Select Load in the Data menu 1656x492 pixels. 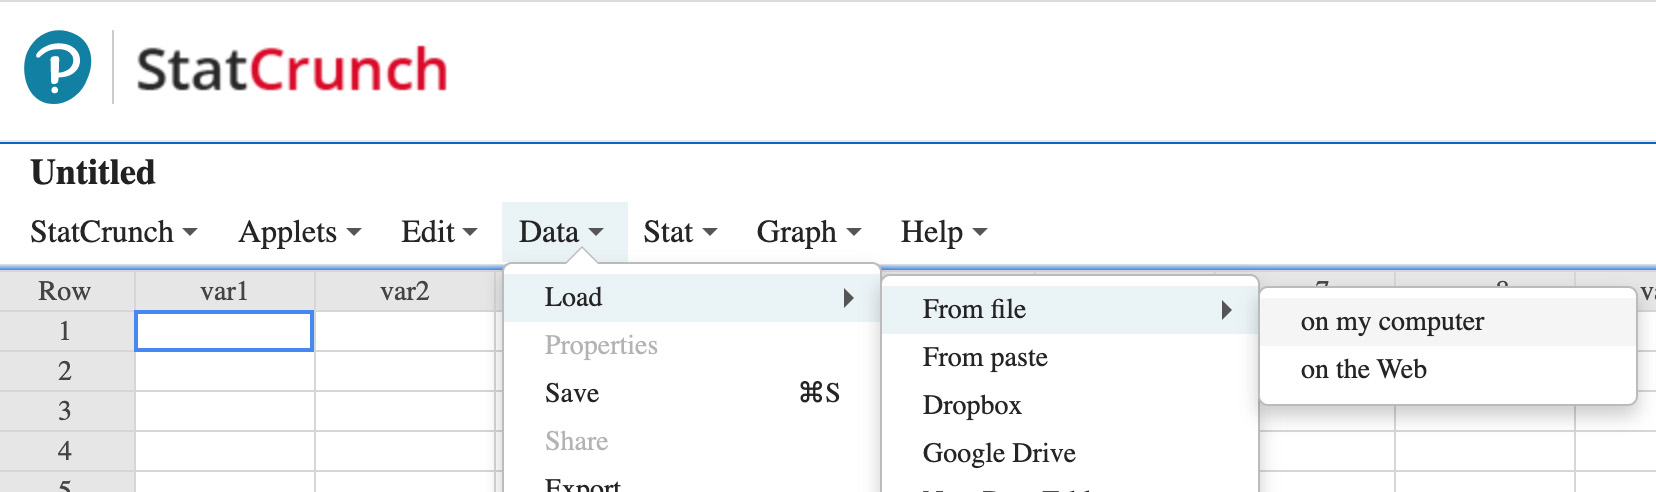coord(691,297)
